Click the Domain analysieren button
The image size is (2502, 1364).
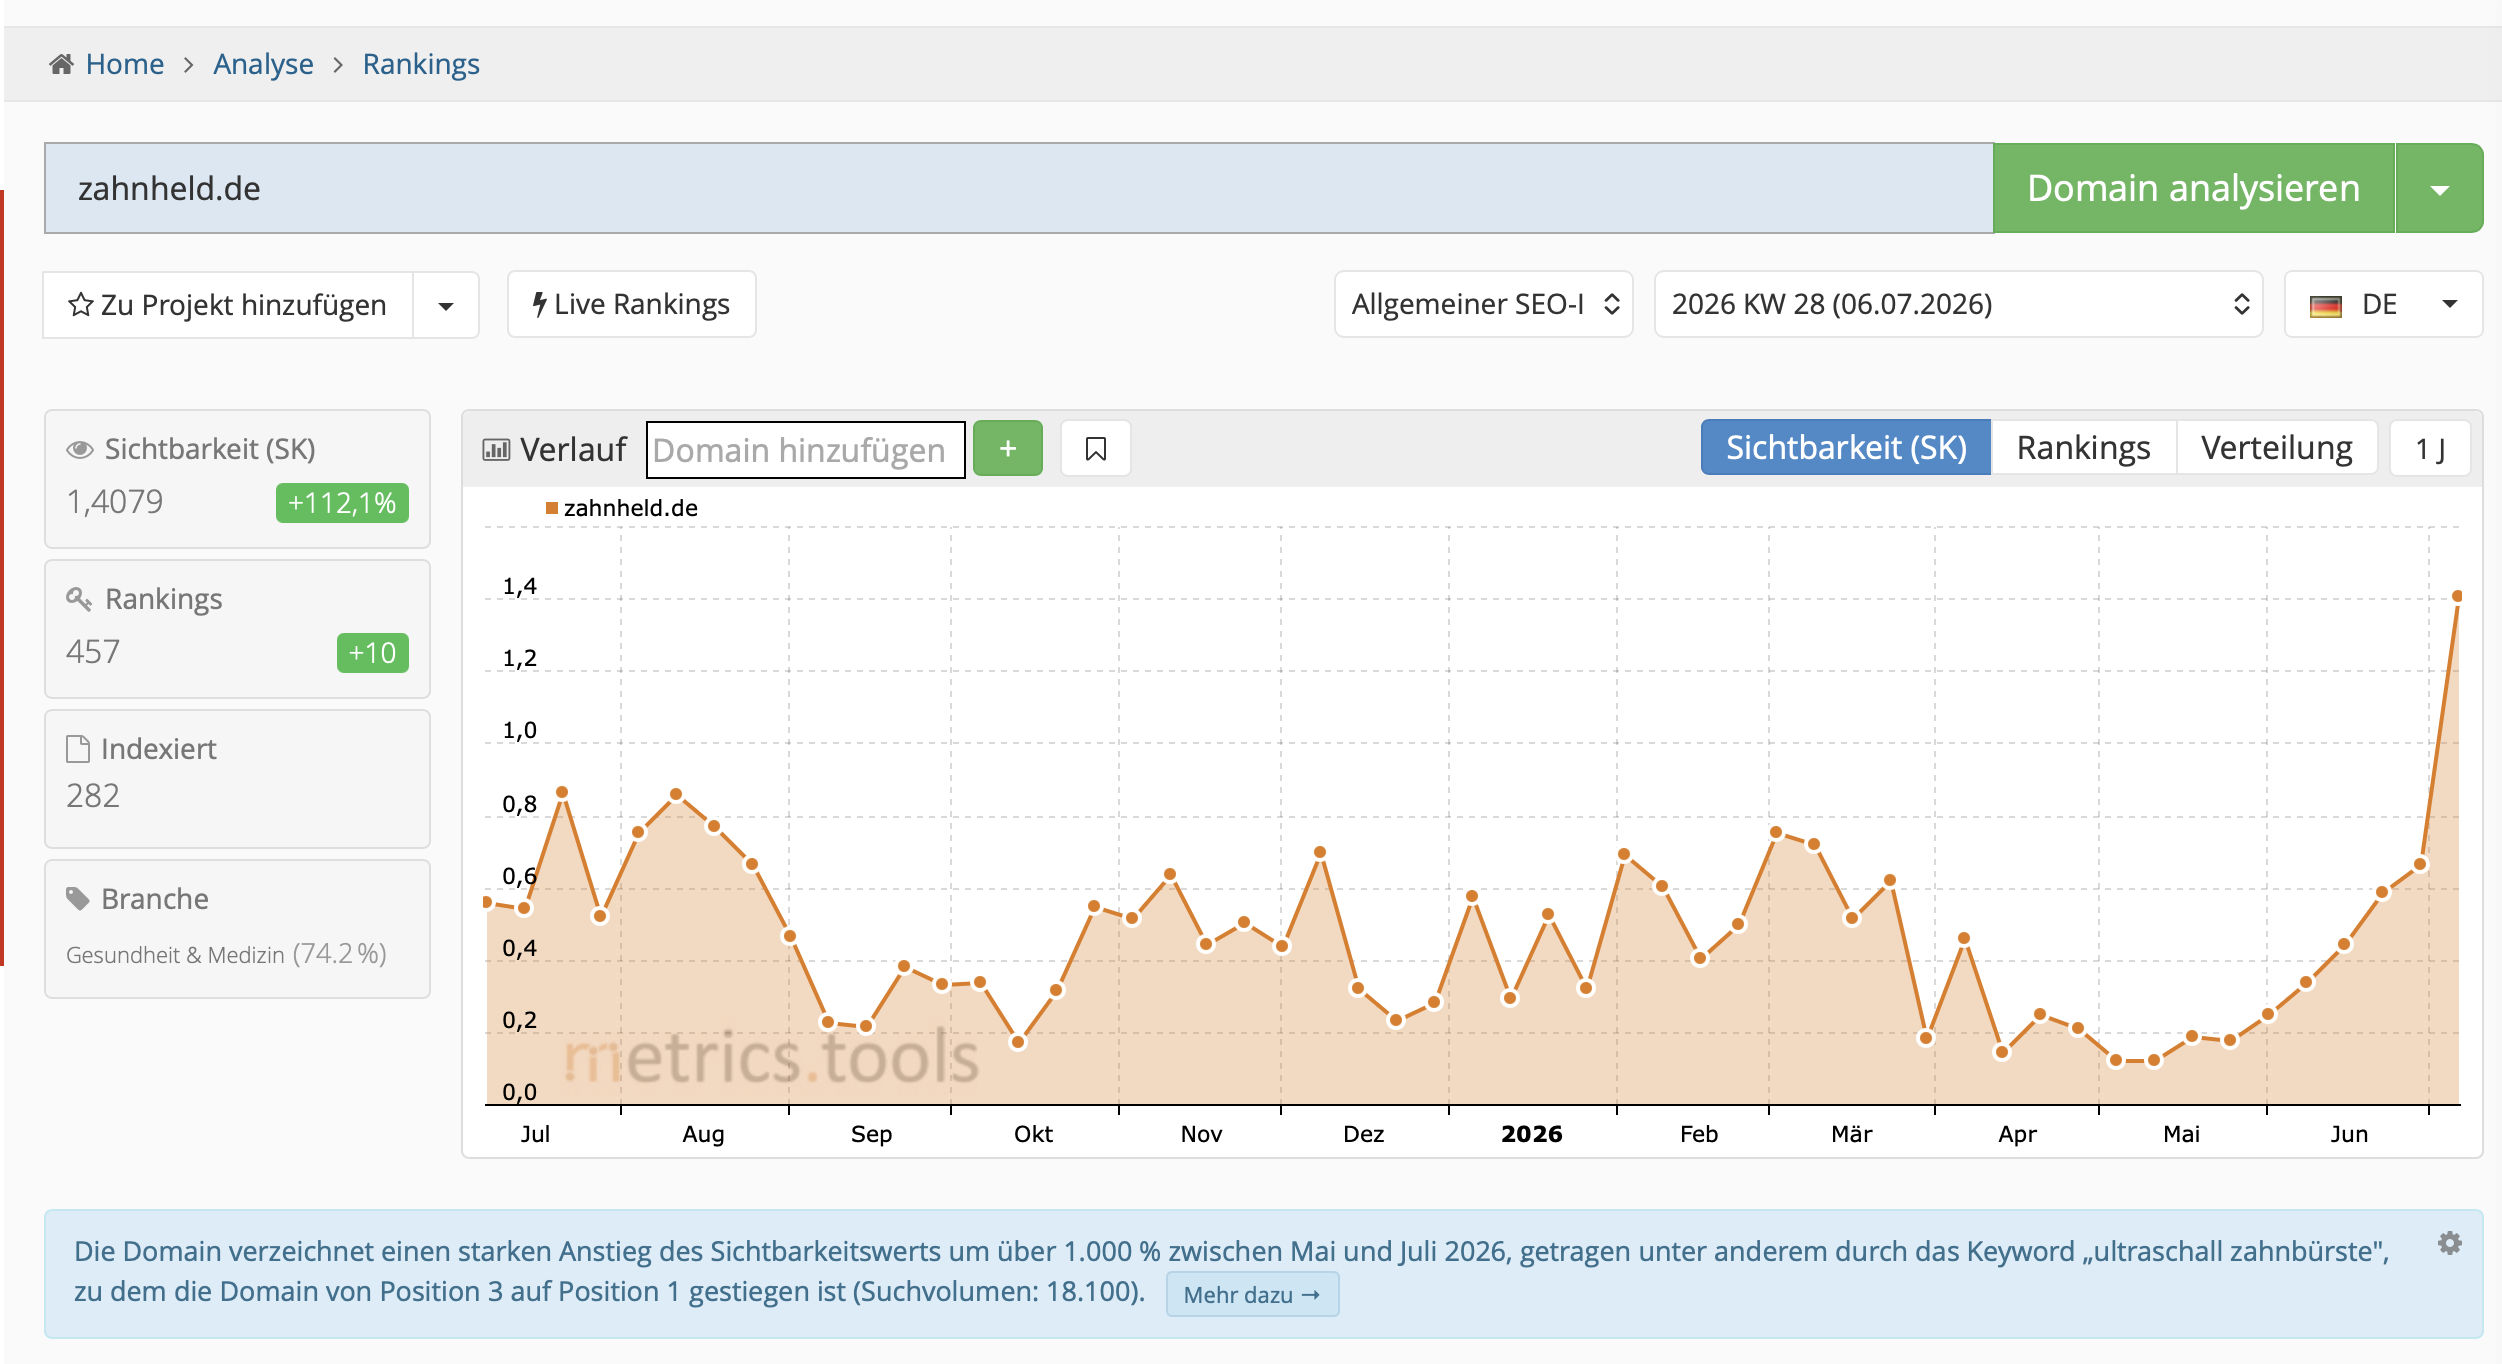[2193, 188]
